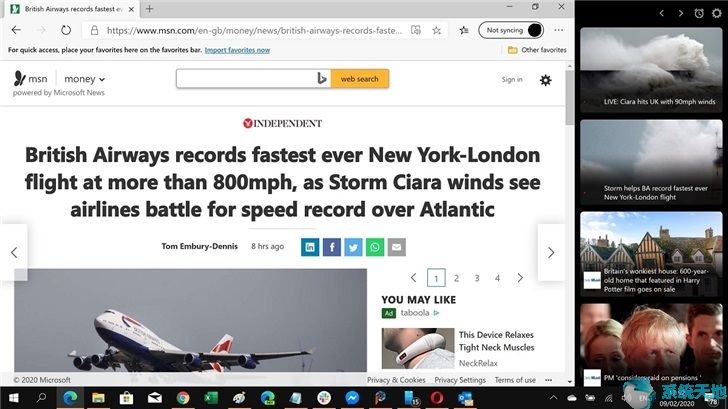The image size is (728, 409).
Task: Open Mail app from taskbar
Action: click(x=155, y=398)
